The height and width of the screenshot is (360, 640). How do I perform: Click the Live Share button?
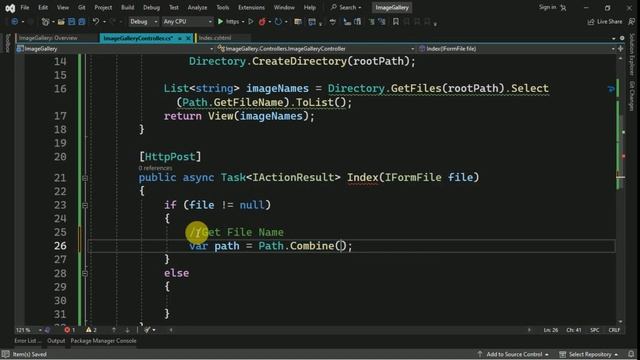tap(605, 22)
